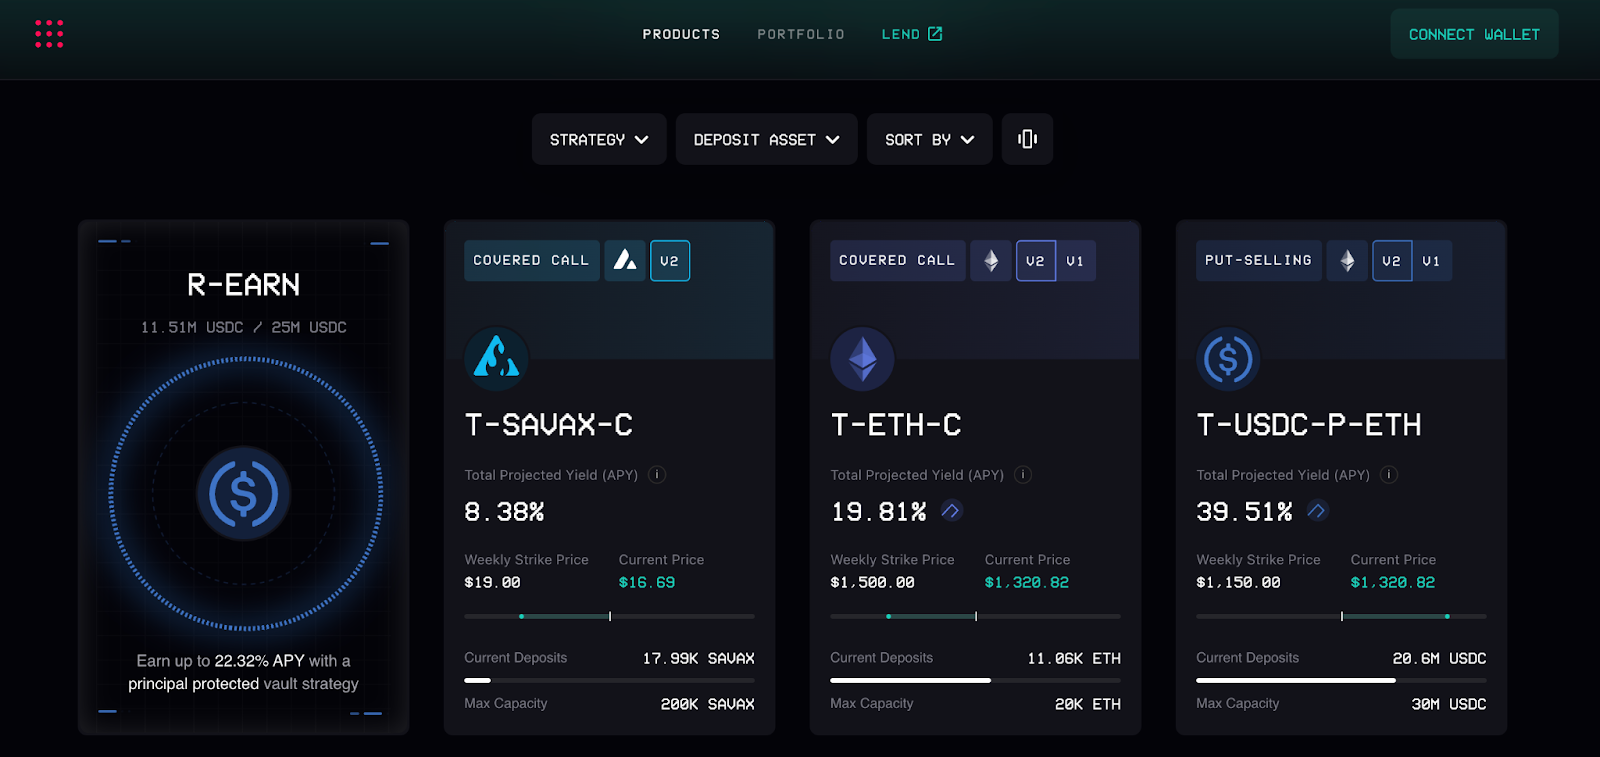Click boost icon next to 39.51% yield
This screenshot has width=1600, height=757.
pos(1317,511)
